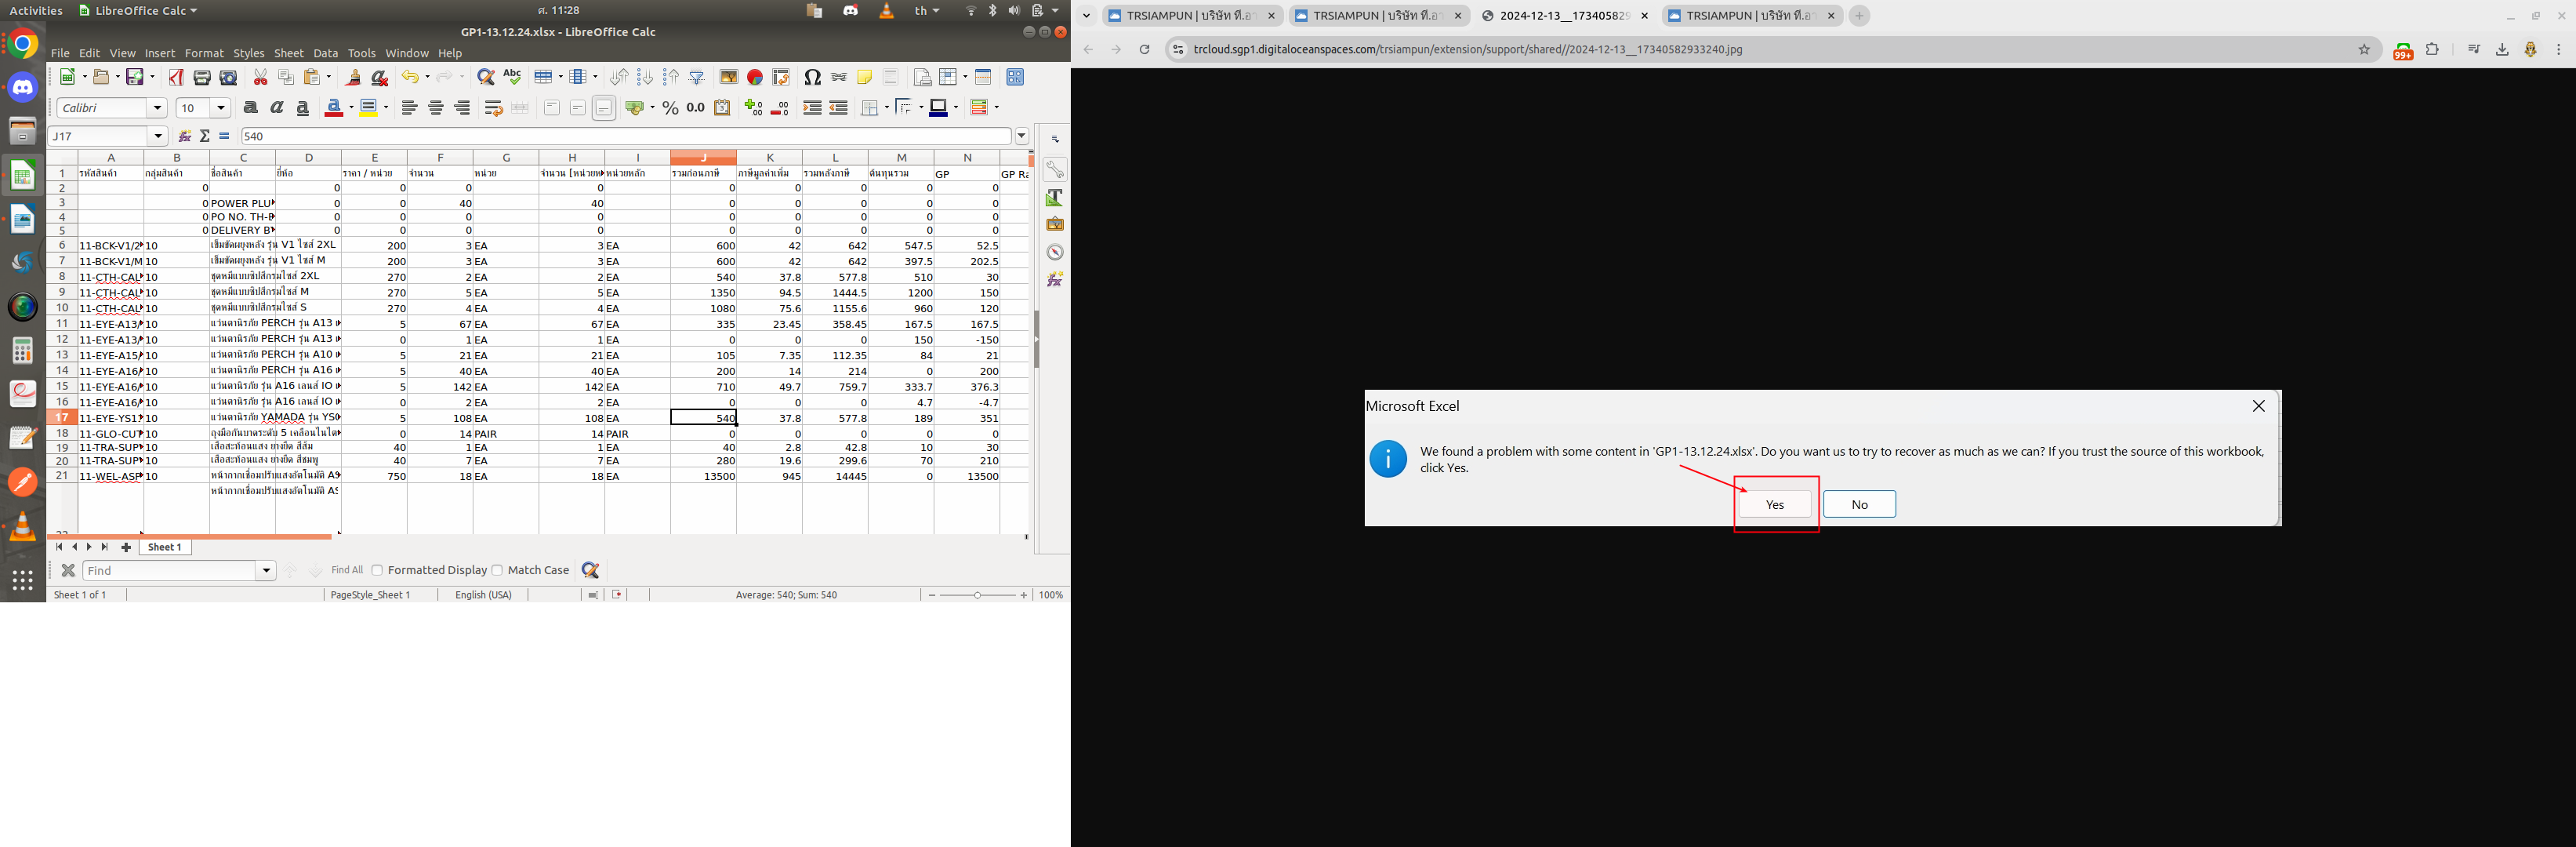The height and width of the screenshot is (847, 2576).
Task: Open Chrome extensions puzzle icon
Action: [x=2432, y=49]
